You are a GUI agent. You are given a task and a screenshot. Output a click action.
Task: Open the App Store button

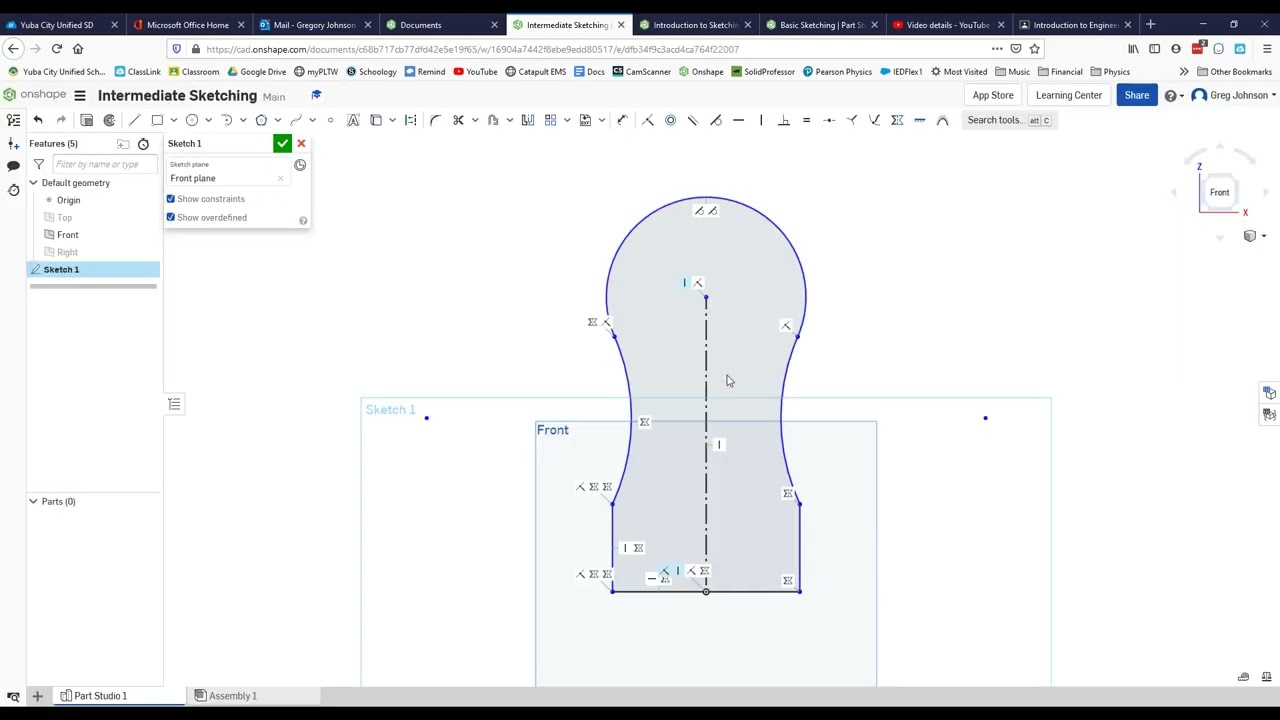click(993, 95)
